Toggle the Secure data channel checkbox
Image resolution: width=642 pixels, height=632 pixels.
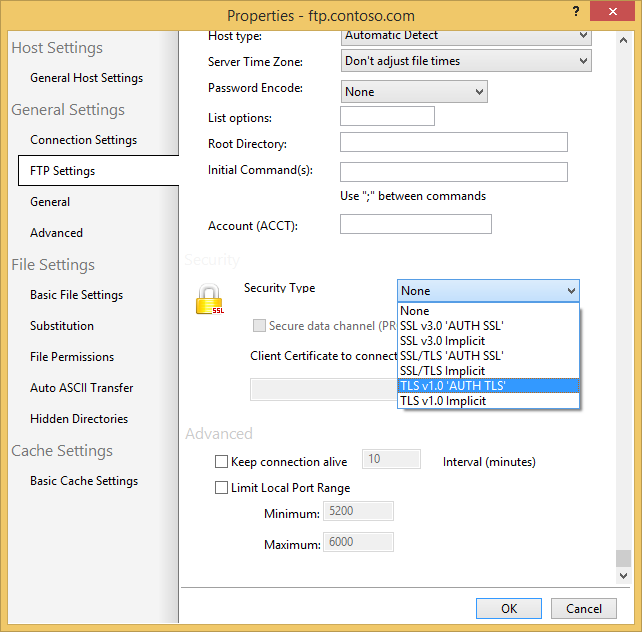pyautogui.click(x=260, y=326)
